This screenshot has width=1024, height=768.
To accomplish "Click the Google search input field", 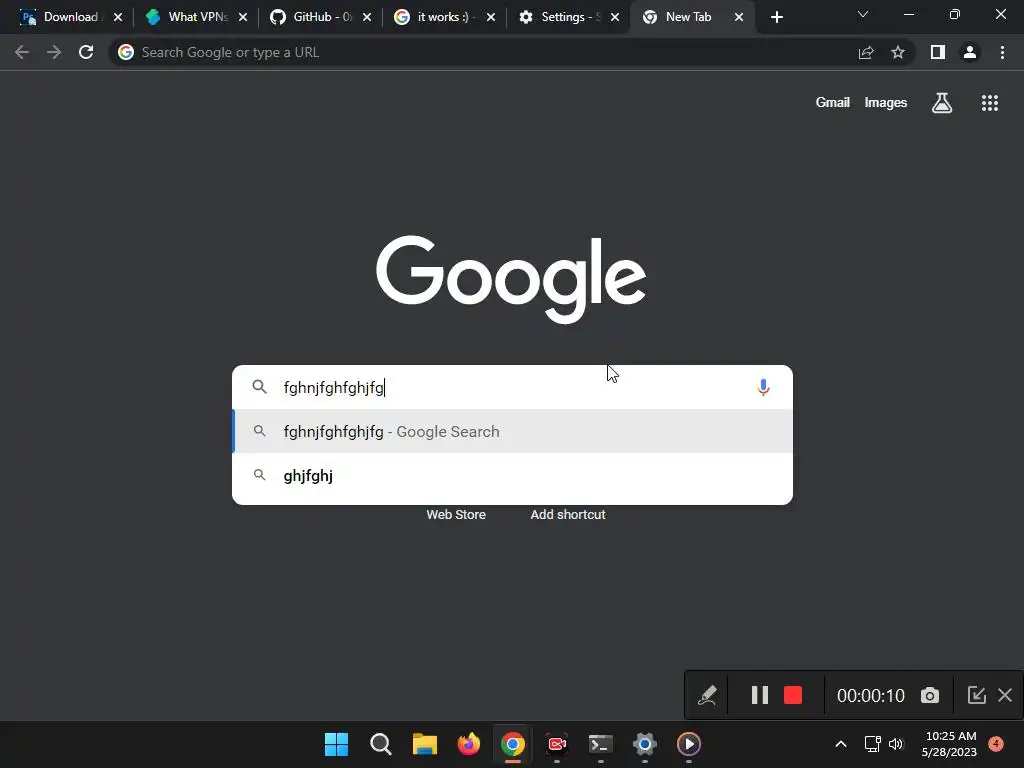I will [x=513, y=387].
